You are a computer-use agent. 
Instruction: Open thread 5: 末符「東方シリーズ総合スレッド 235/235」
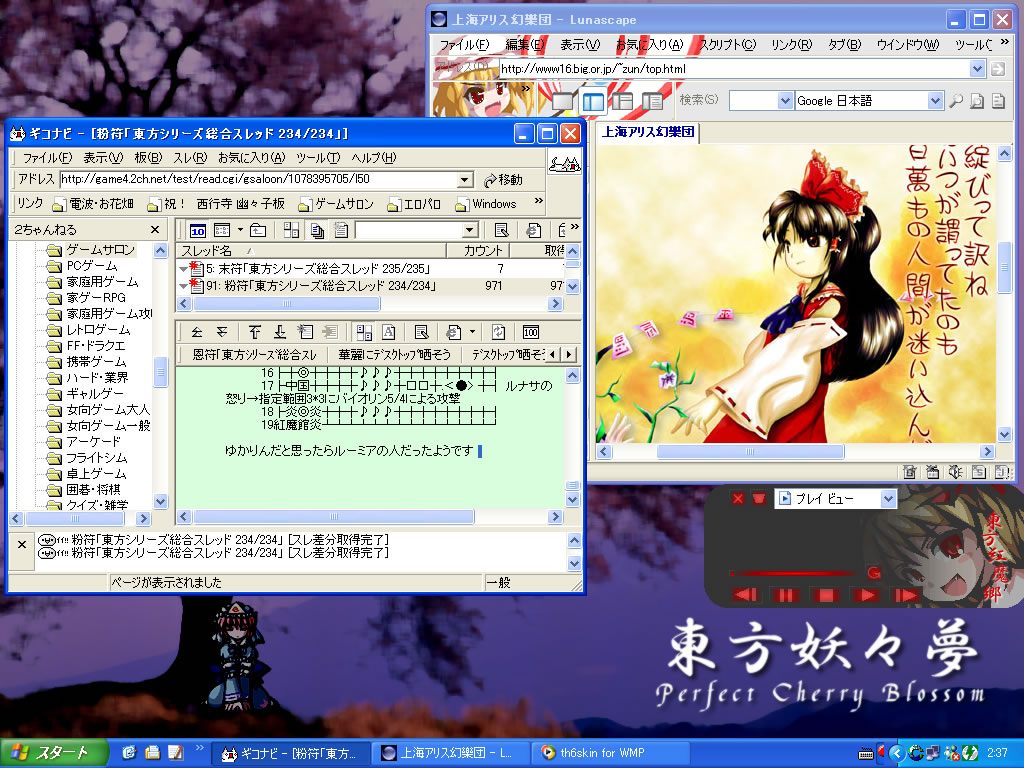[x=317, y=268]
